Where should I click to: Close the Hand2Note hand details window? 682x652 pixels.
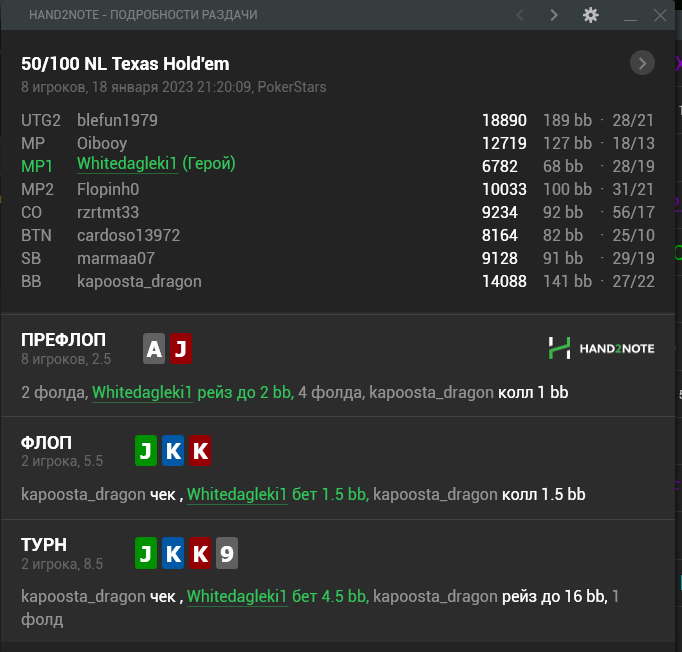click(x=660, y=15)
